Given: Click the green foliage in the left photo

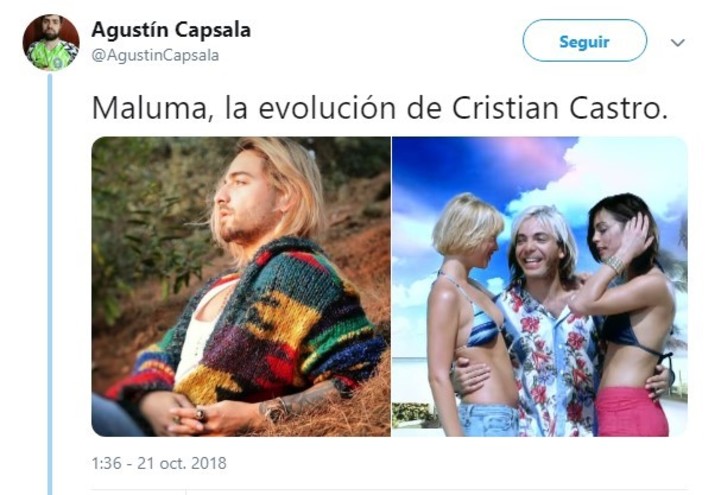Looking at the screenshot, I should pos(138,220).
